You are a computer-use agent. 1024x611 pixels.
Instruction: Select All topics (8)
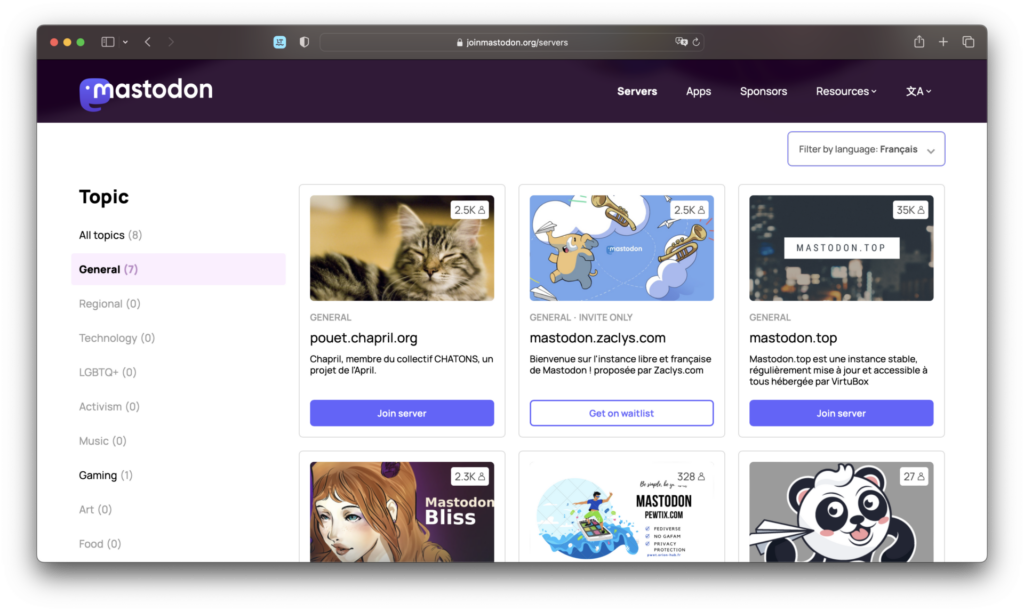coord(110,235)
